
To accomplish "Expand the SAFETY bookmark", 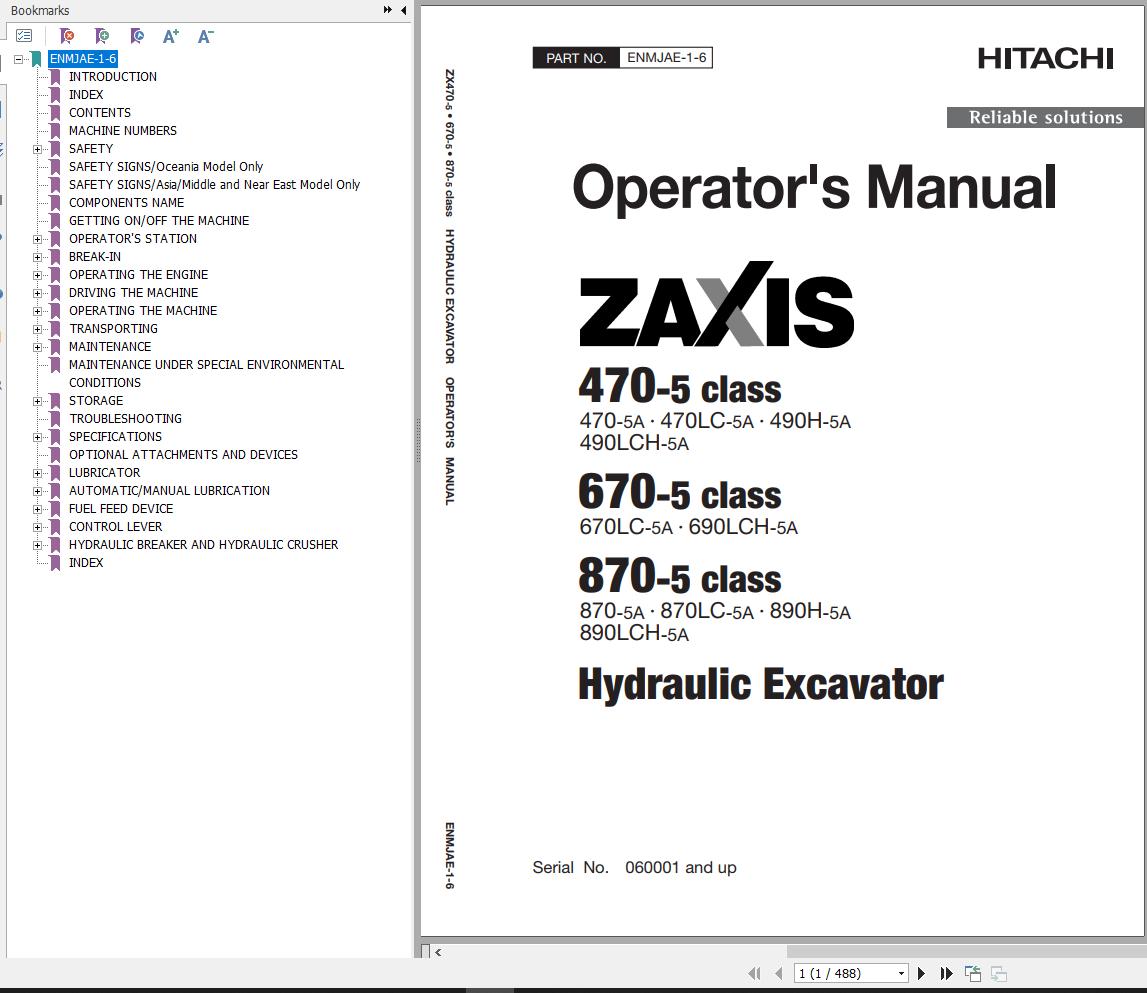I will (37, 149).
